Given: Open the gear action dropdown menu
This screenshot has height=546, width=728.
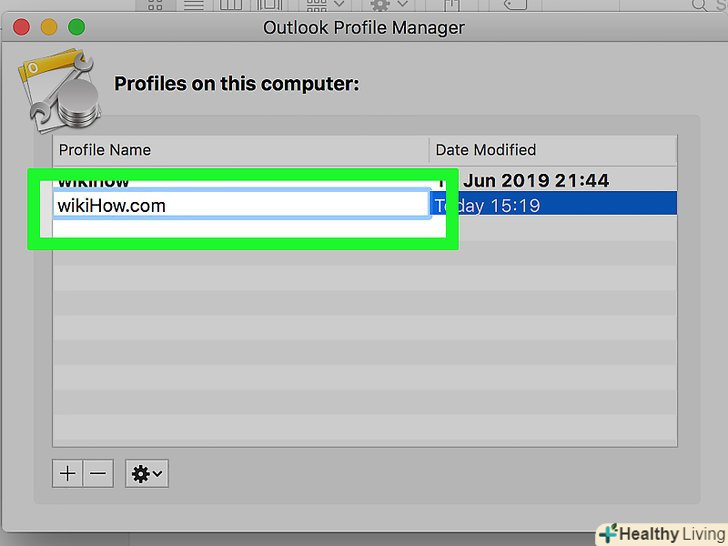Looking at the screenshot, I should click(146, 473).
